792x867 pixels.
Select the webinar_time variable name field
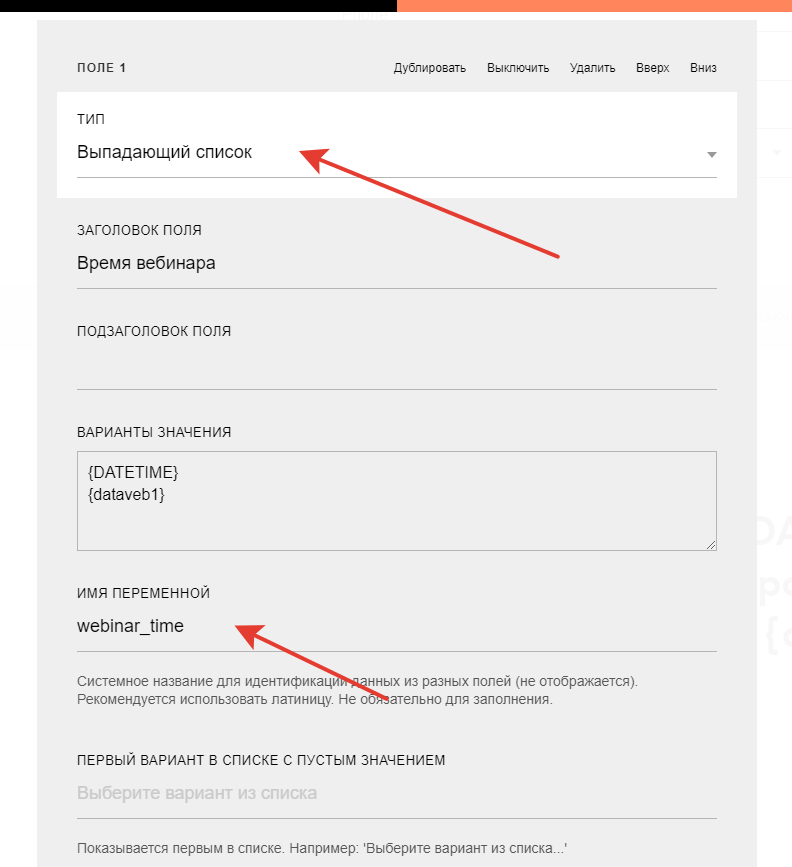pos(396,627)
